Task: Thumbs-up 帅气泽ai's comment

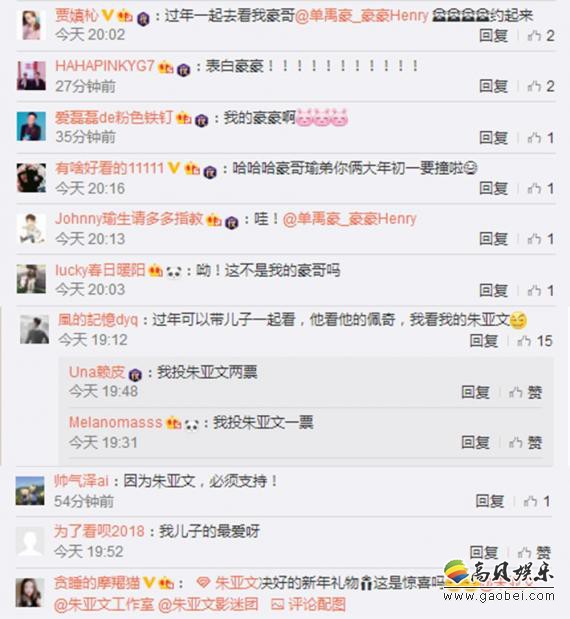Action: 537,501
